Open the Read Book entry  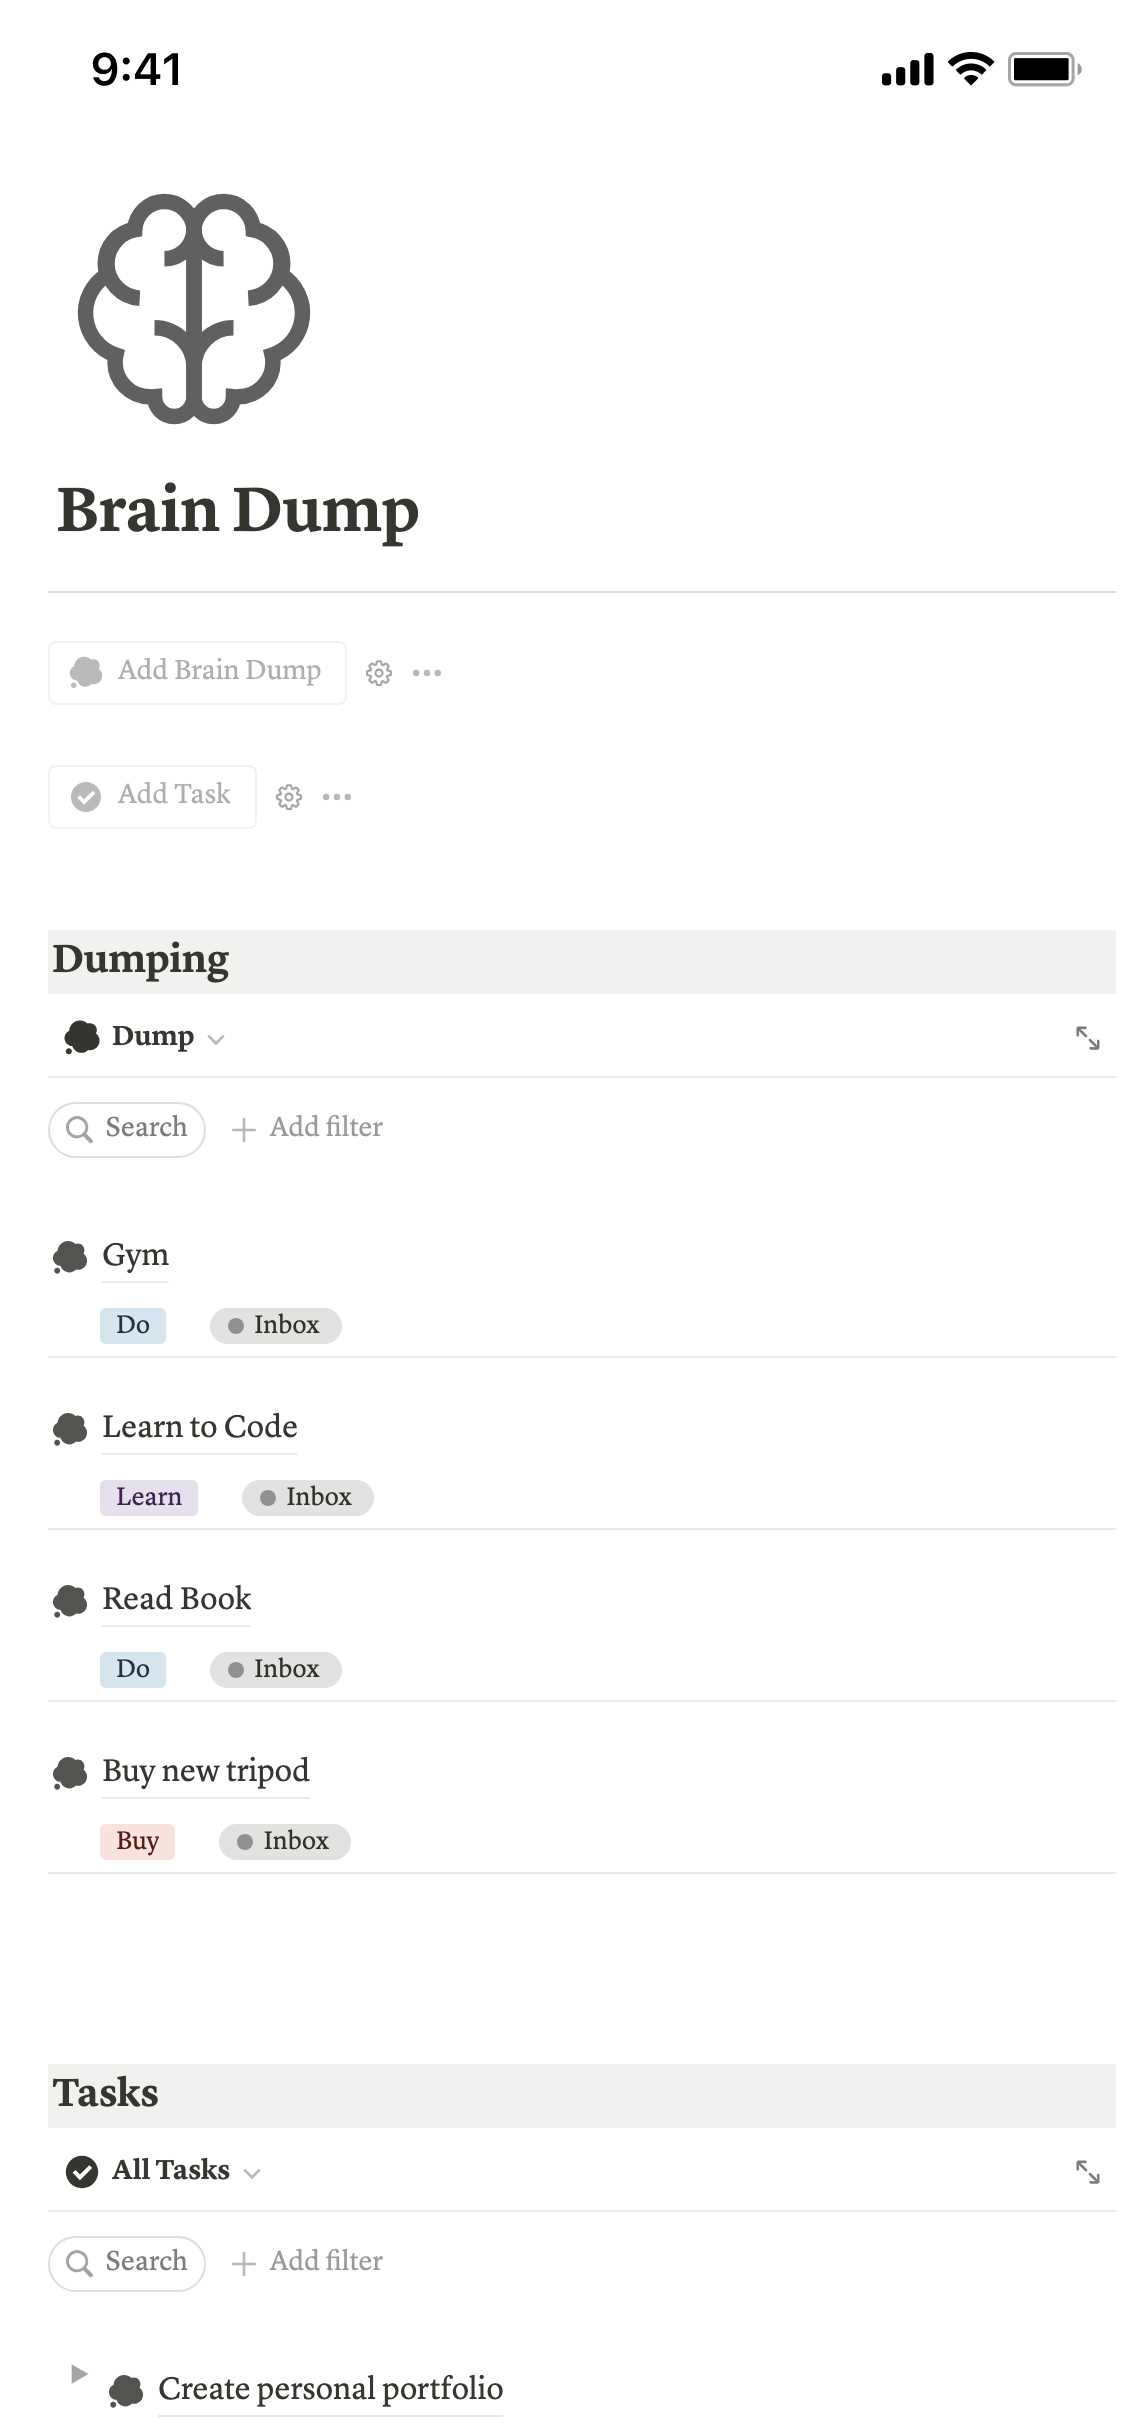(176, 1599)
